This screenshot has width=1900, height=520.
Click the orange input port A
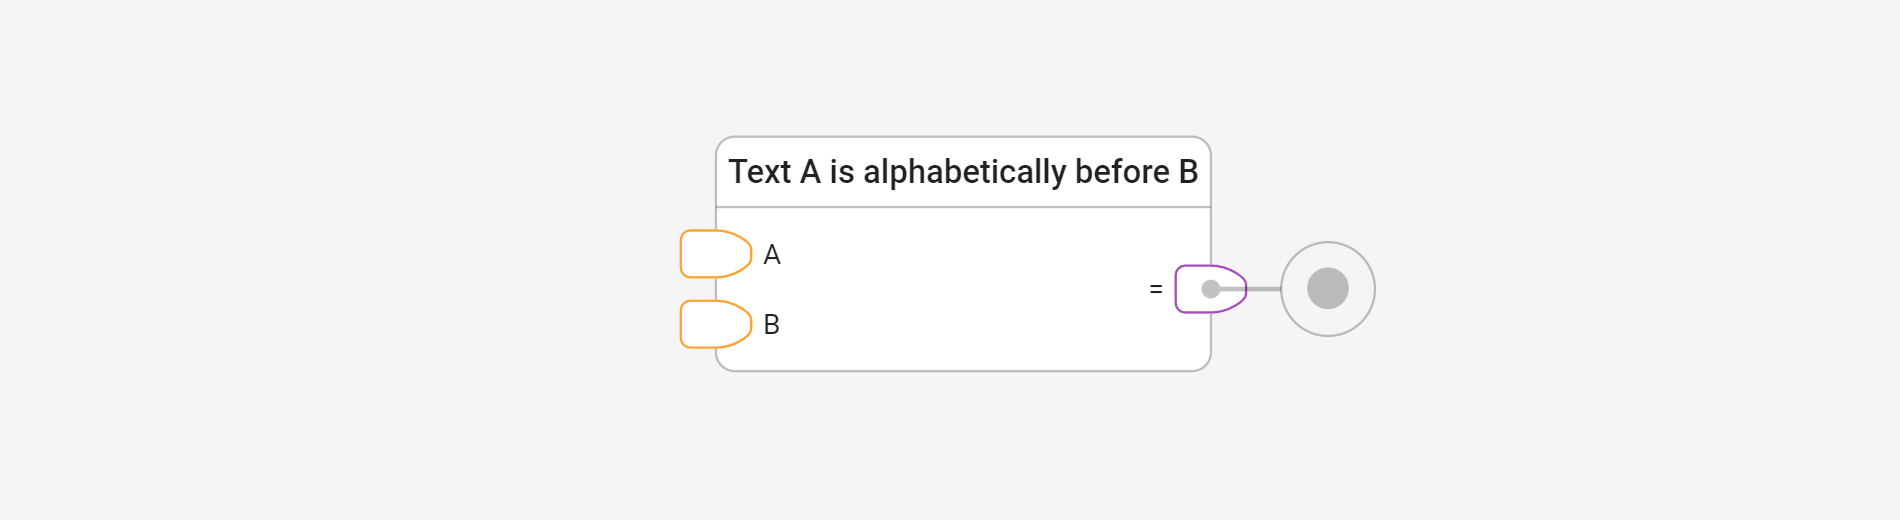pyautogui.click(x=714, y=254)
